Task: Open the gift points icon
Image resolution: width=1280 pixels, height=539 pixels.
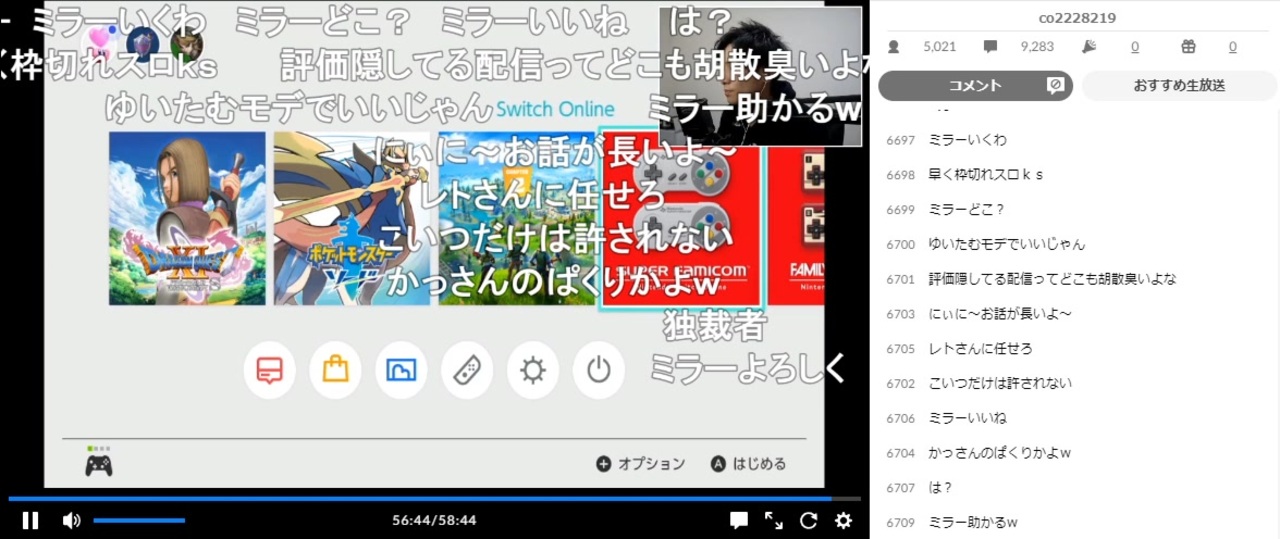Action: [x=1188, y=46]
